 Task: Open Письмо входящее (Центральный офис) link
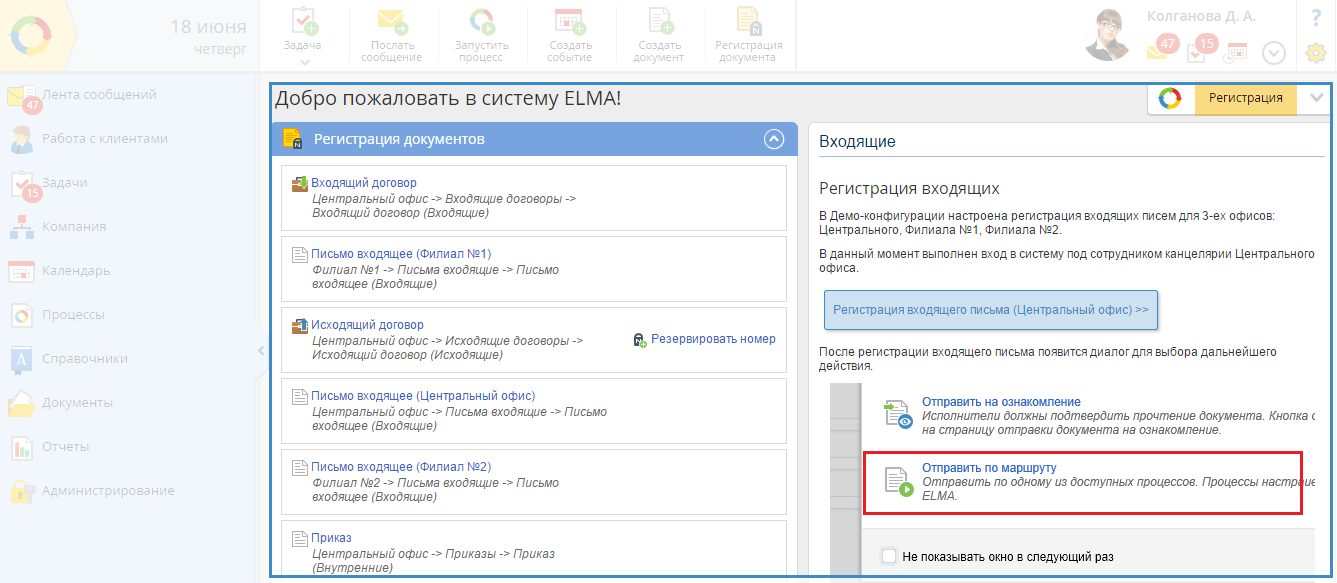click(x=423, y=396)
